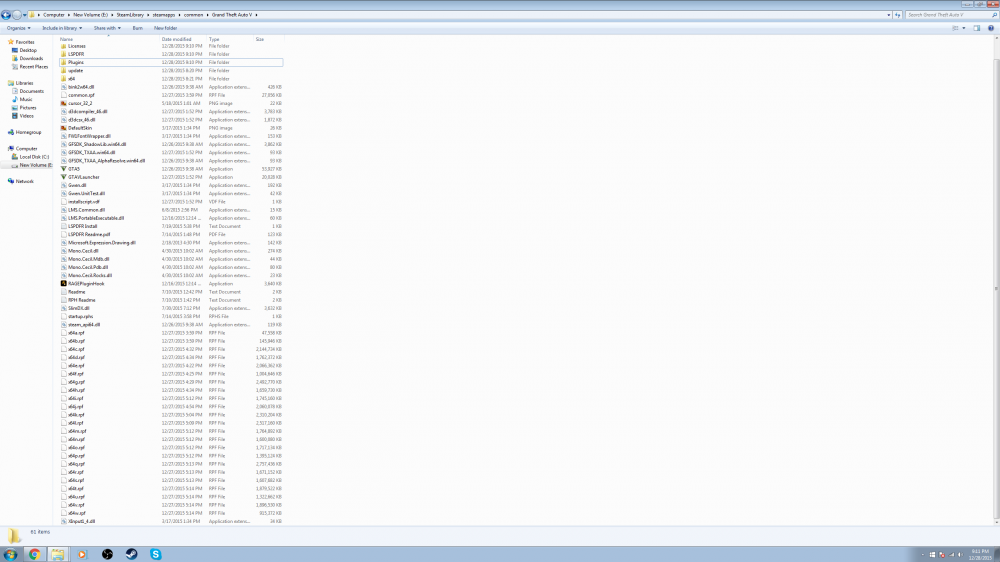Image resolution: width=1000 pixels, height=562 pixels.
Task: Select the Licenses folder icon
Action: [x=64, y=46]
